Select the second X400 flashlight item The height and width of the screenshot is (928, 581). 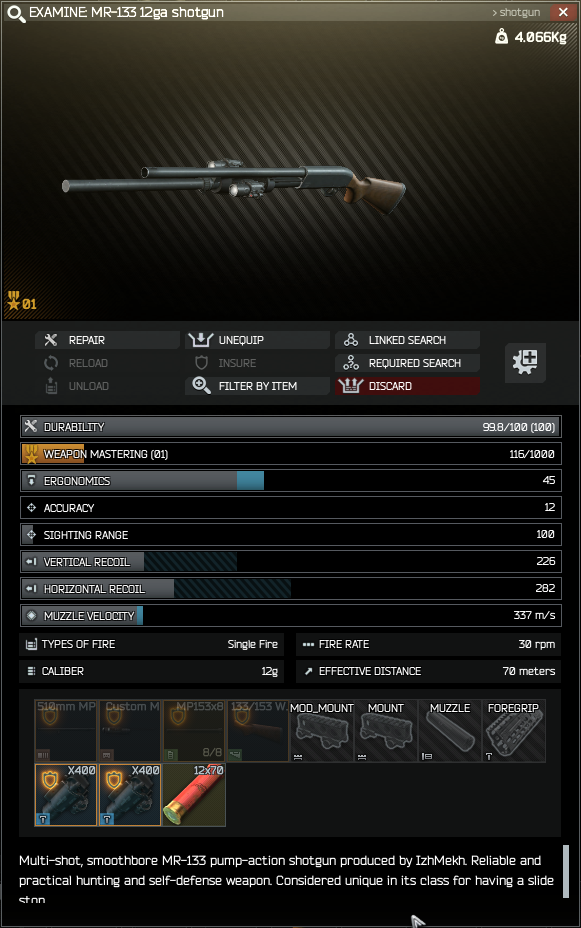(x=130, y=794)
